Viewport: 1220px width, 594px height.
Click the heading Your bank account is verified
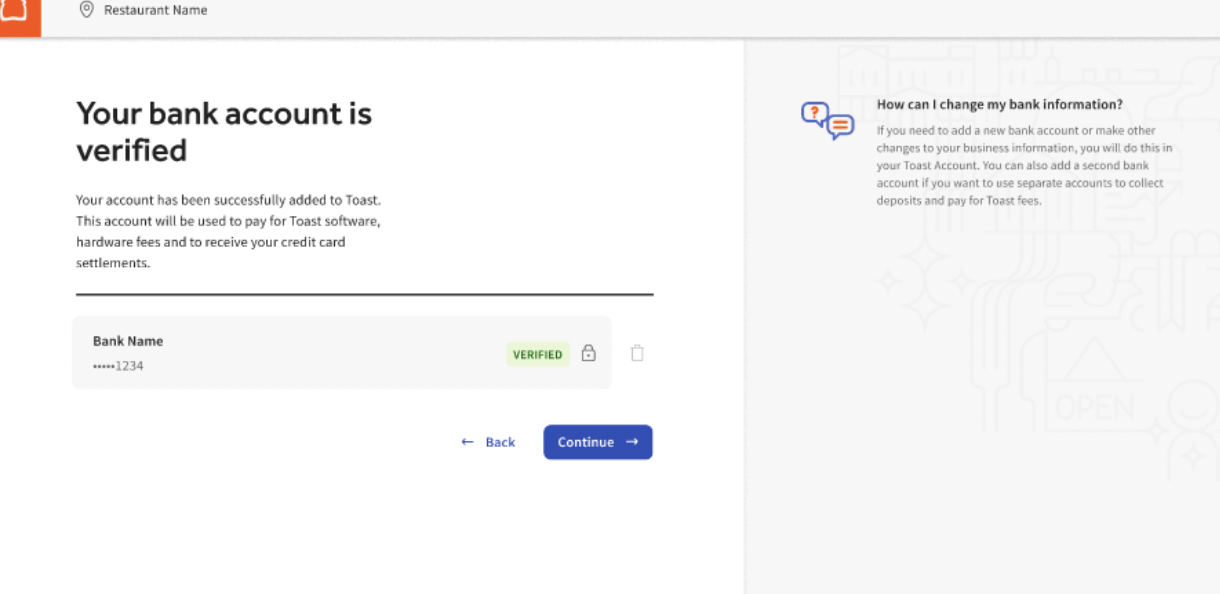223,131
